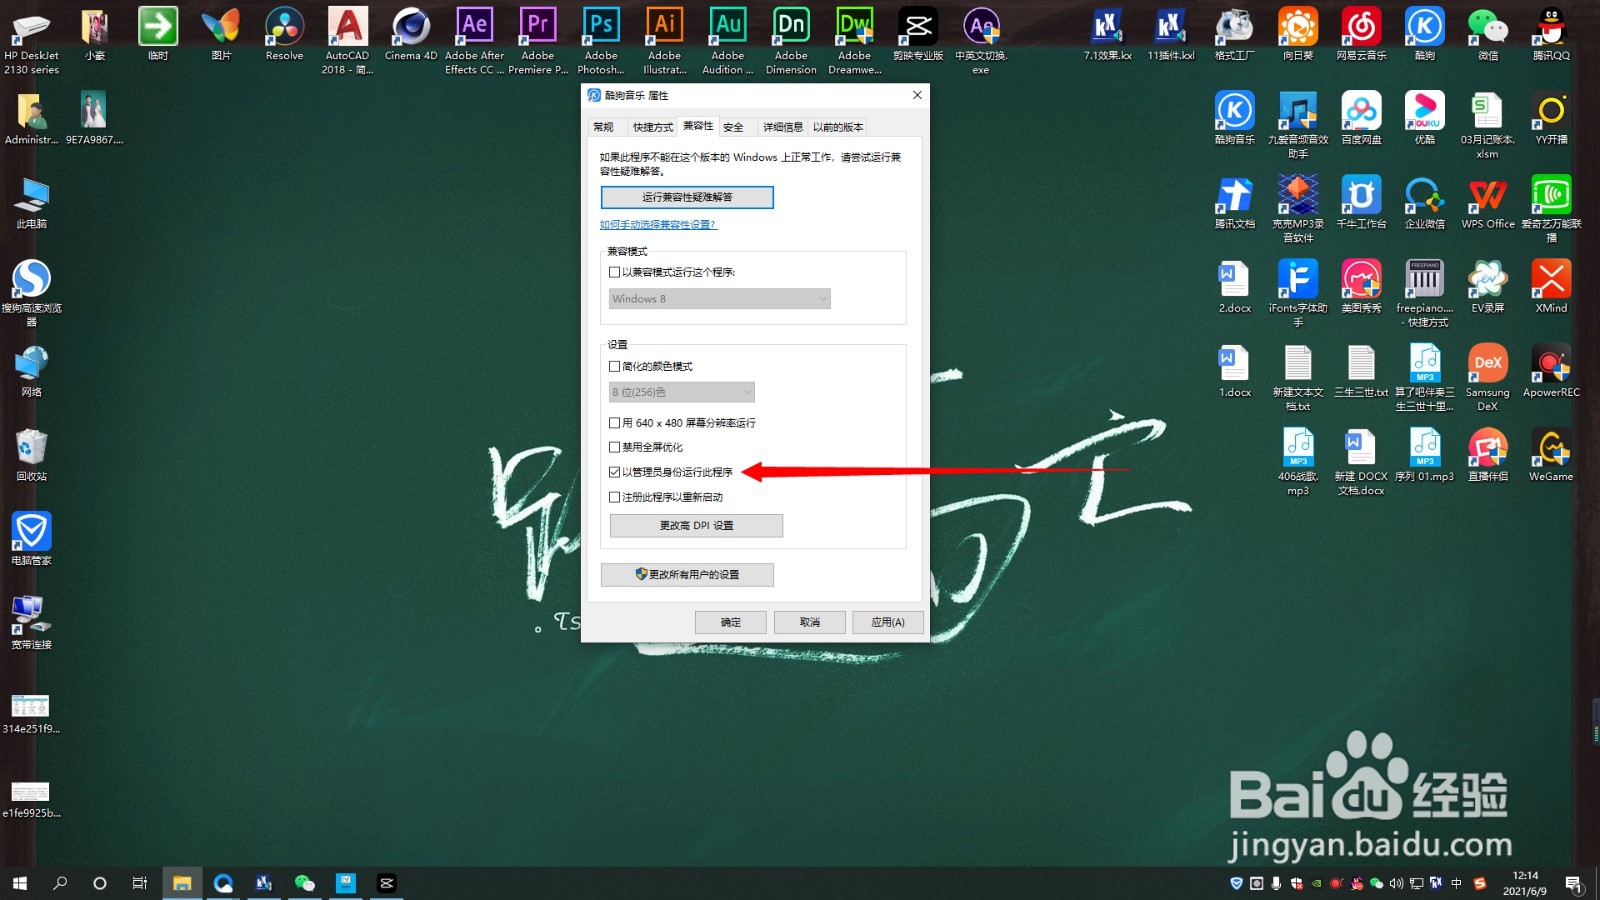
Task: Expand the 8位(256)色 color mode dropdown
Action: coord(682,392)
